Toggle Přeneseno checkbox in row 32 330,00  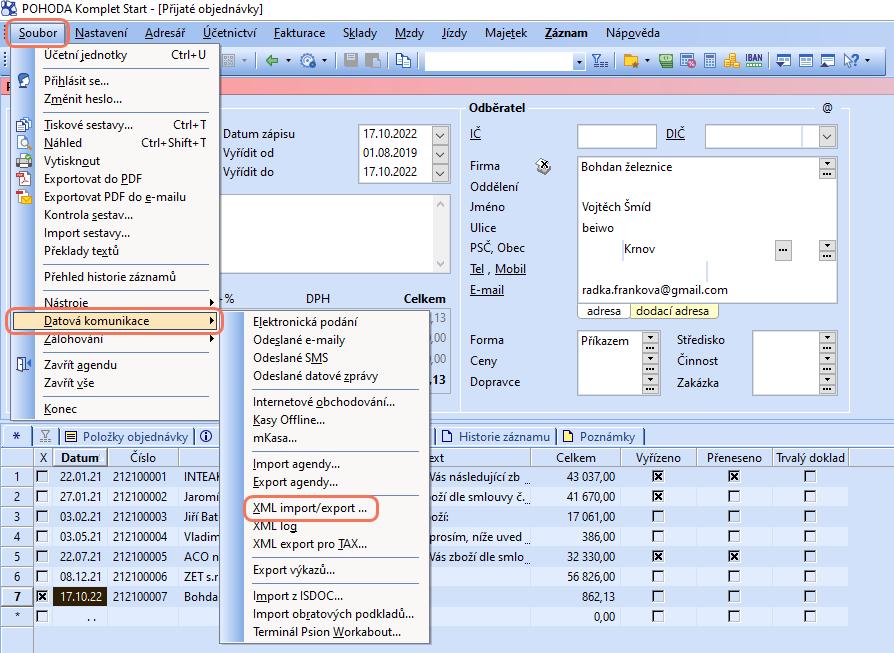(734, 557)
